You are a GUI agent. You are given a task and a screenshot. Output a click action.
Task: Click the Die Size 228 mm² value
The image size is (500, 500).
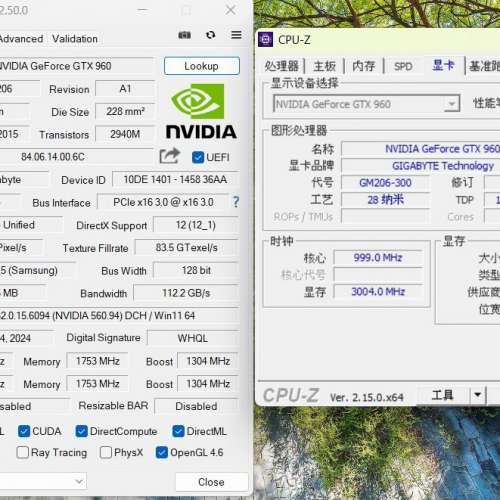125,111
